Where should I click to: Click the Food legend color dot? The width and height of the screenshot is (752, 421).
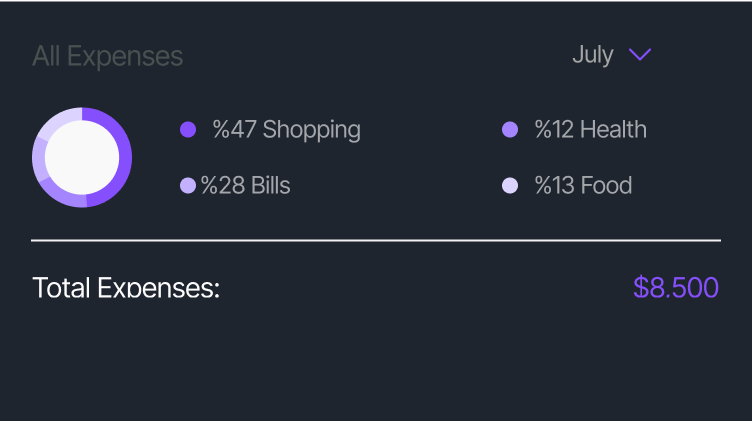[509, 186]
